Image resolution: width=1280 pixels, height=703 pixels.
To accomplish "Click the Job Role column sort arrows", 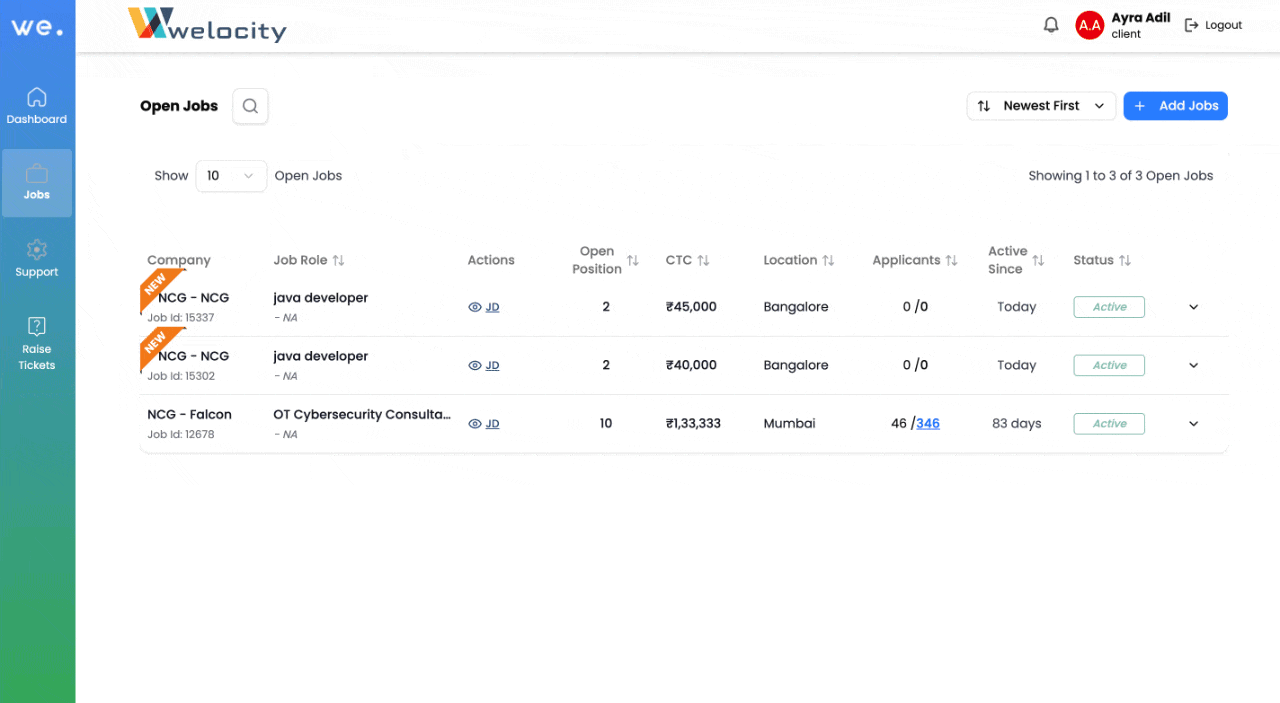I will click(x=338, y=260).
